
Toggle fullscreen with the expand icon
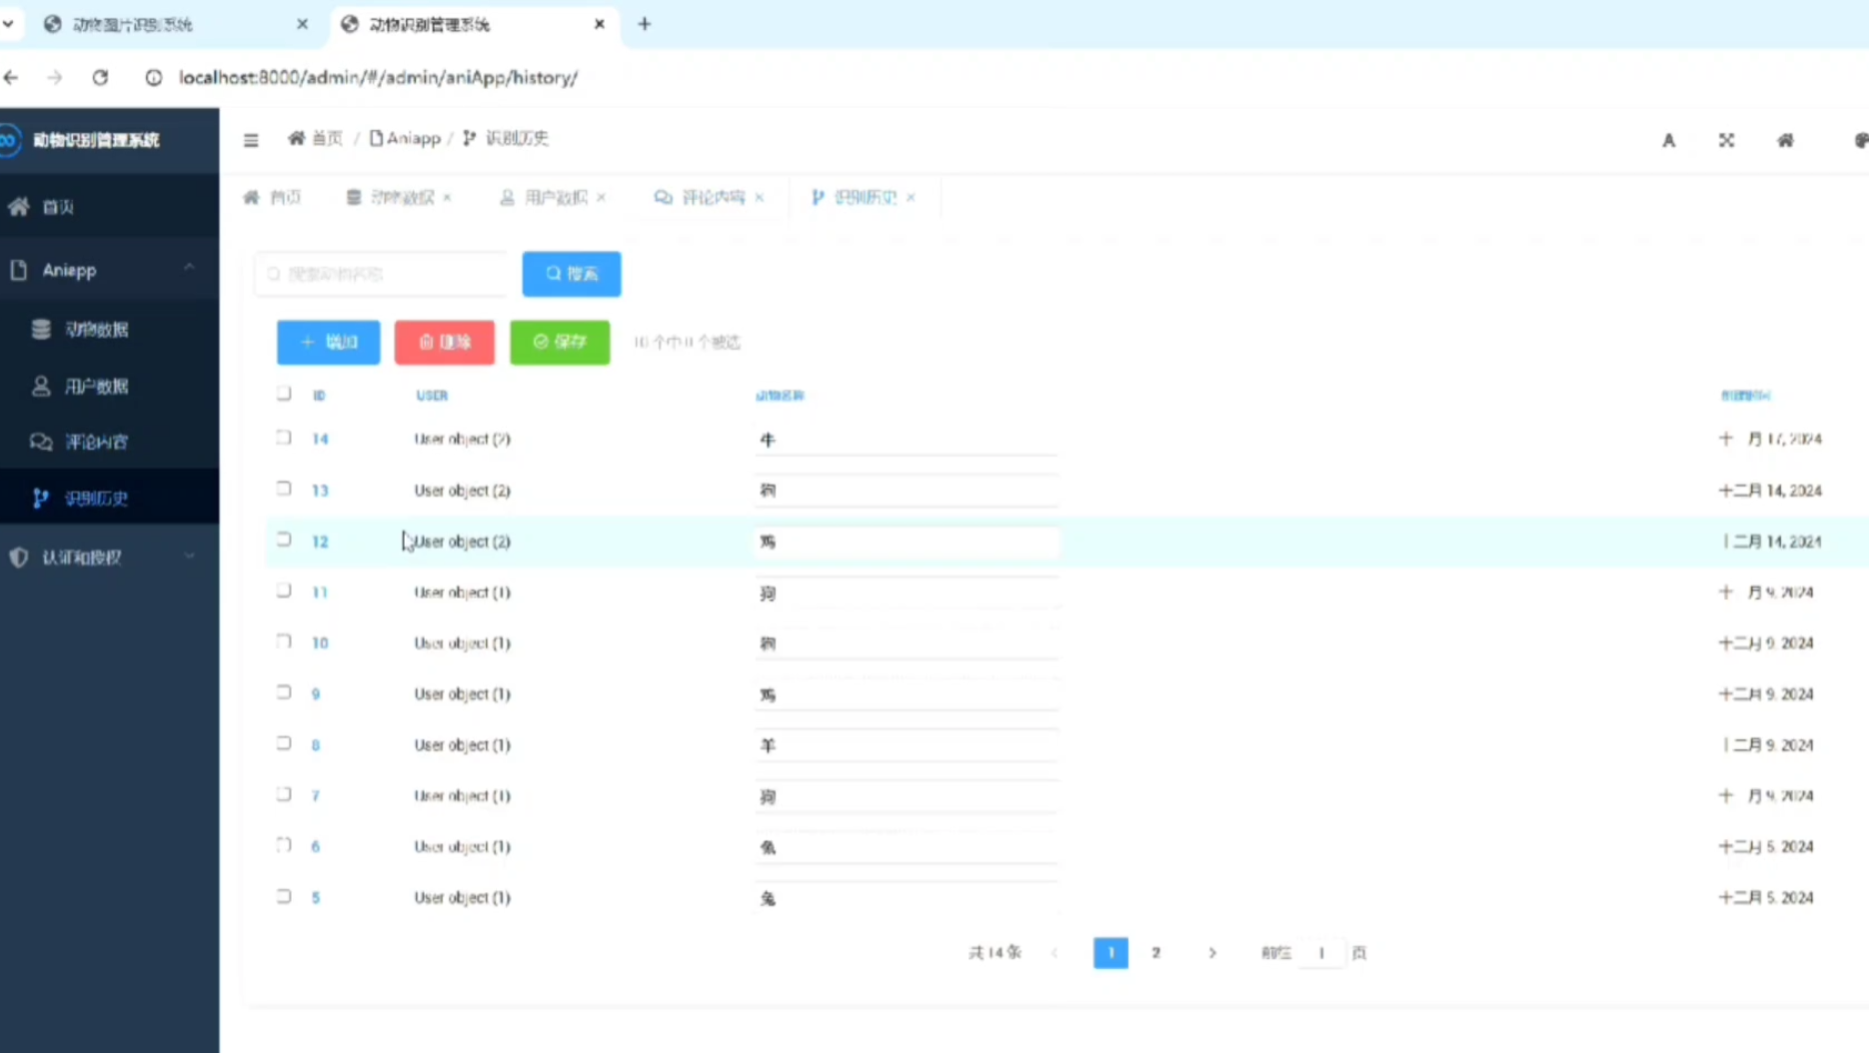point(1726,141)
